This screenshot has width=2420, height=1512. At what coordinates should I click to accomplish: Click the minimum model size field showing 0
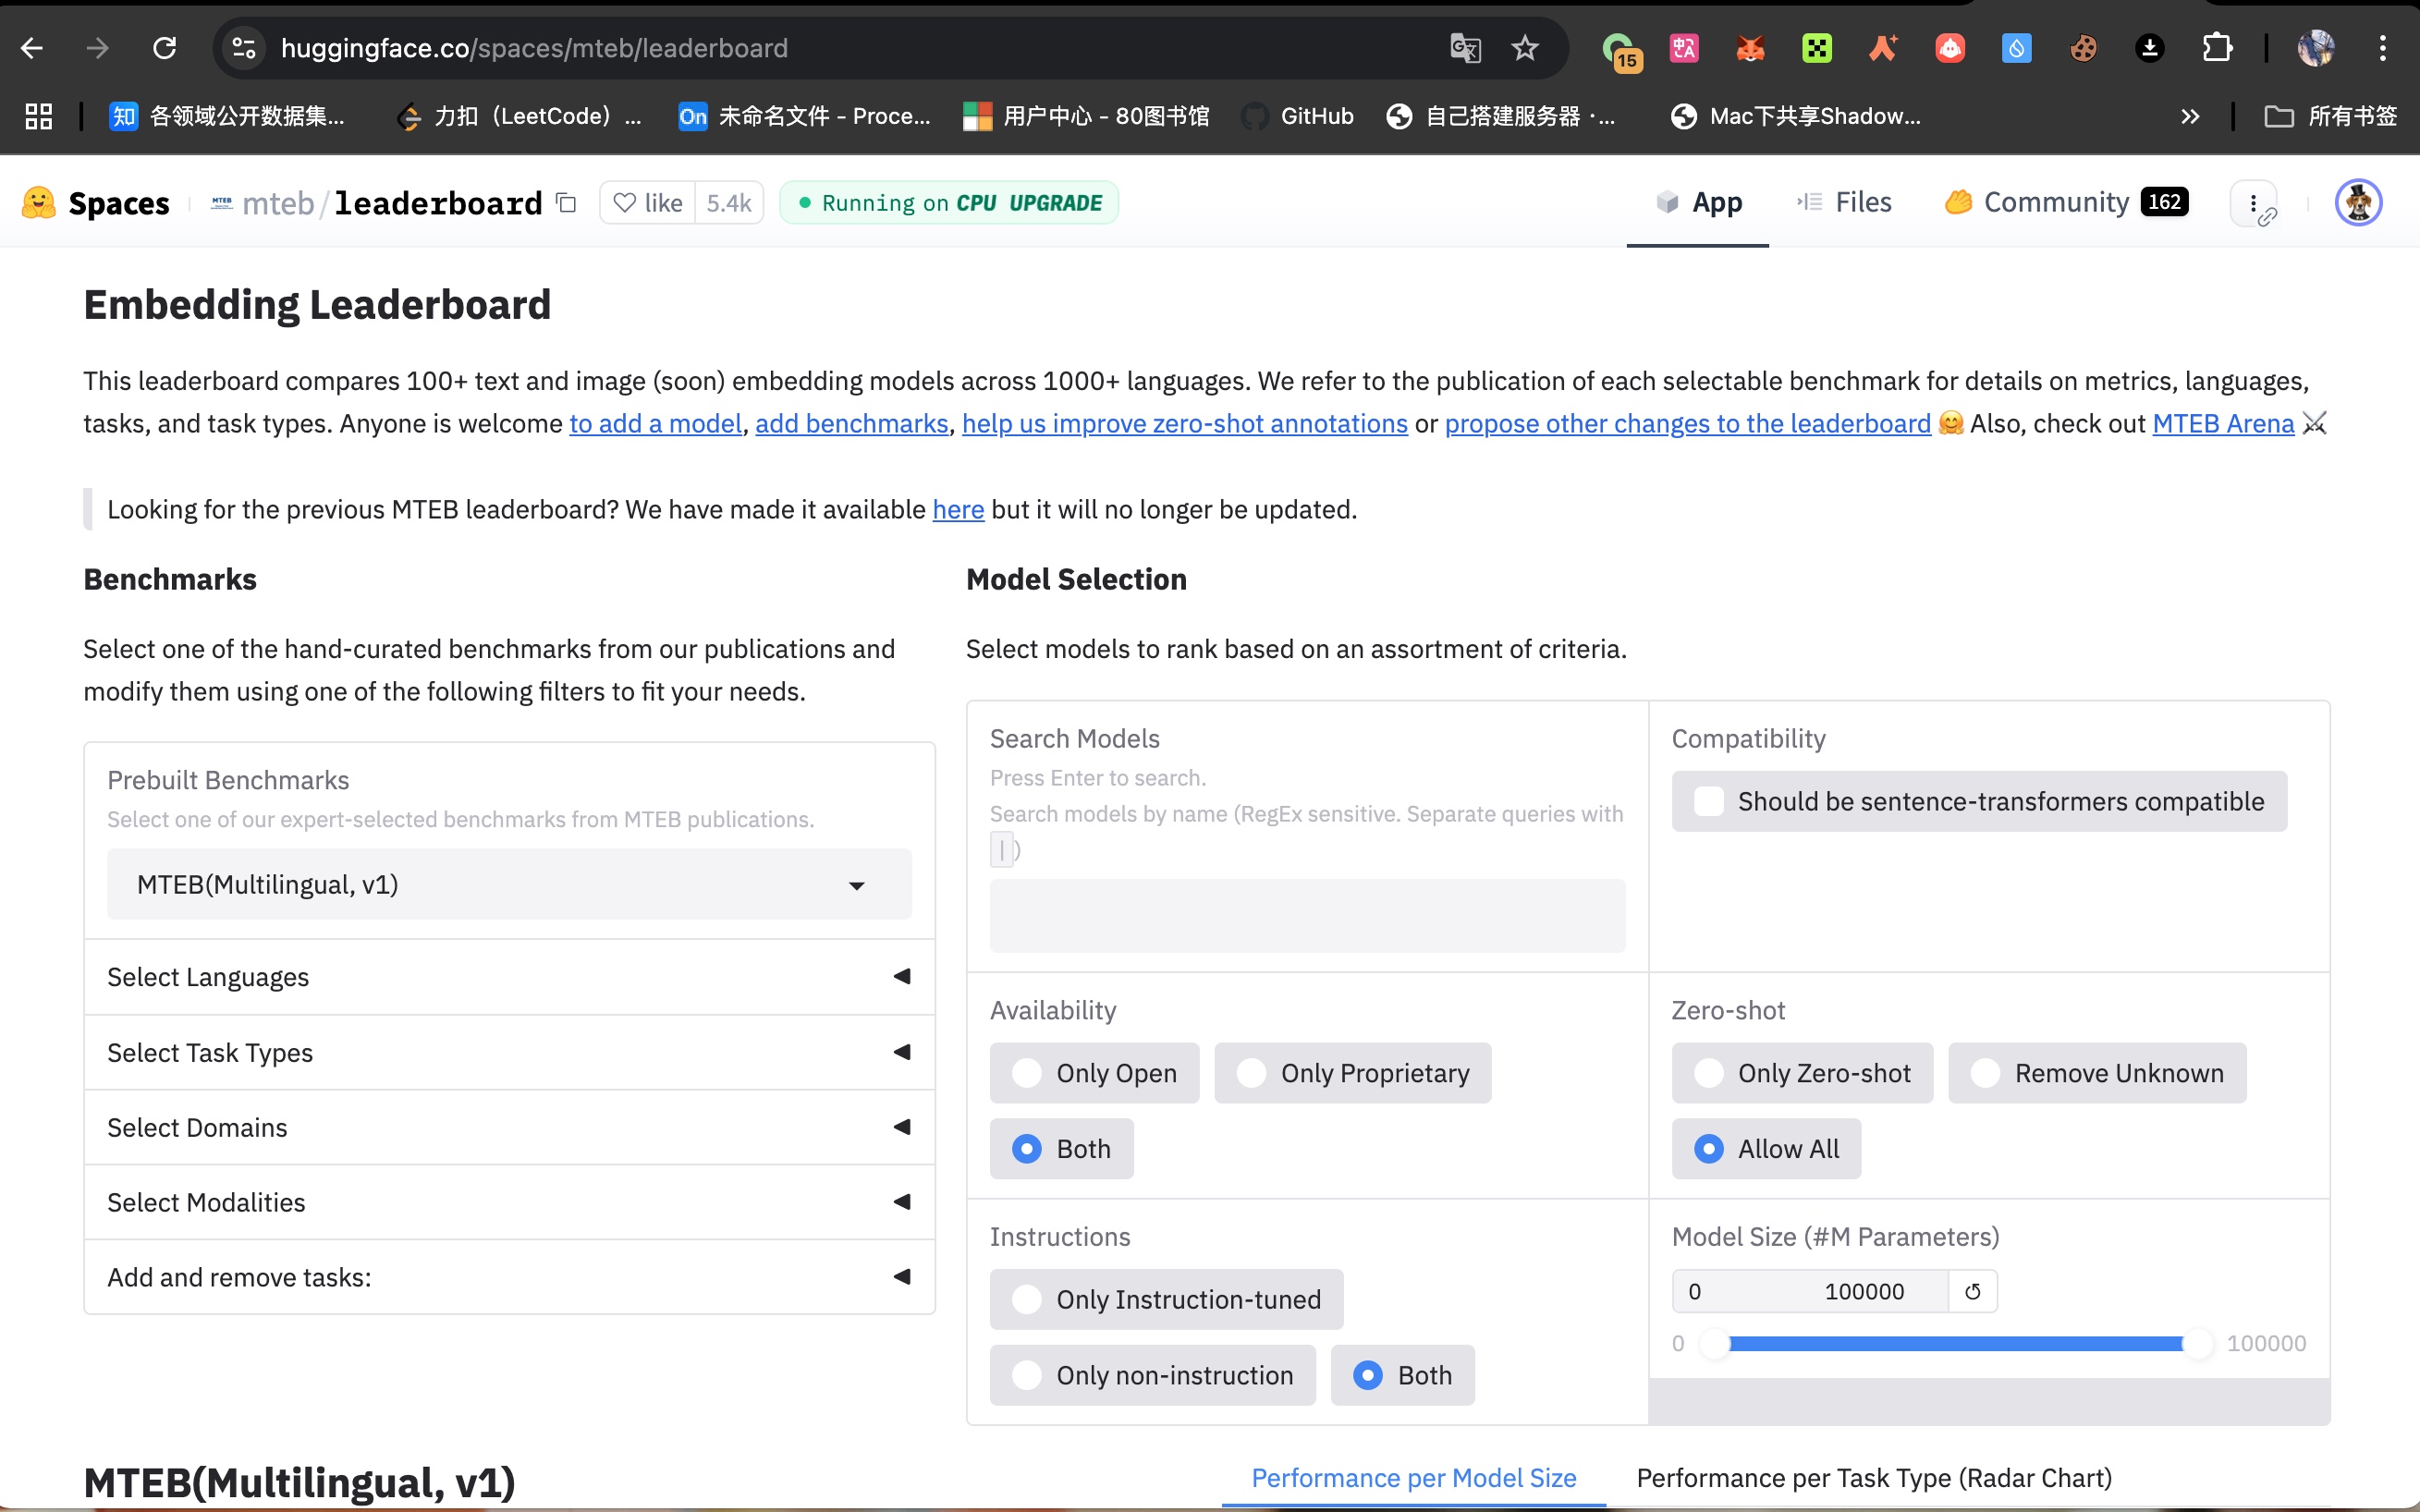[1740, 1291]
